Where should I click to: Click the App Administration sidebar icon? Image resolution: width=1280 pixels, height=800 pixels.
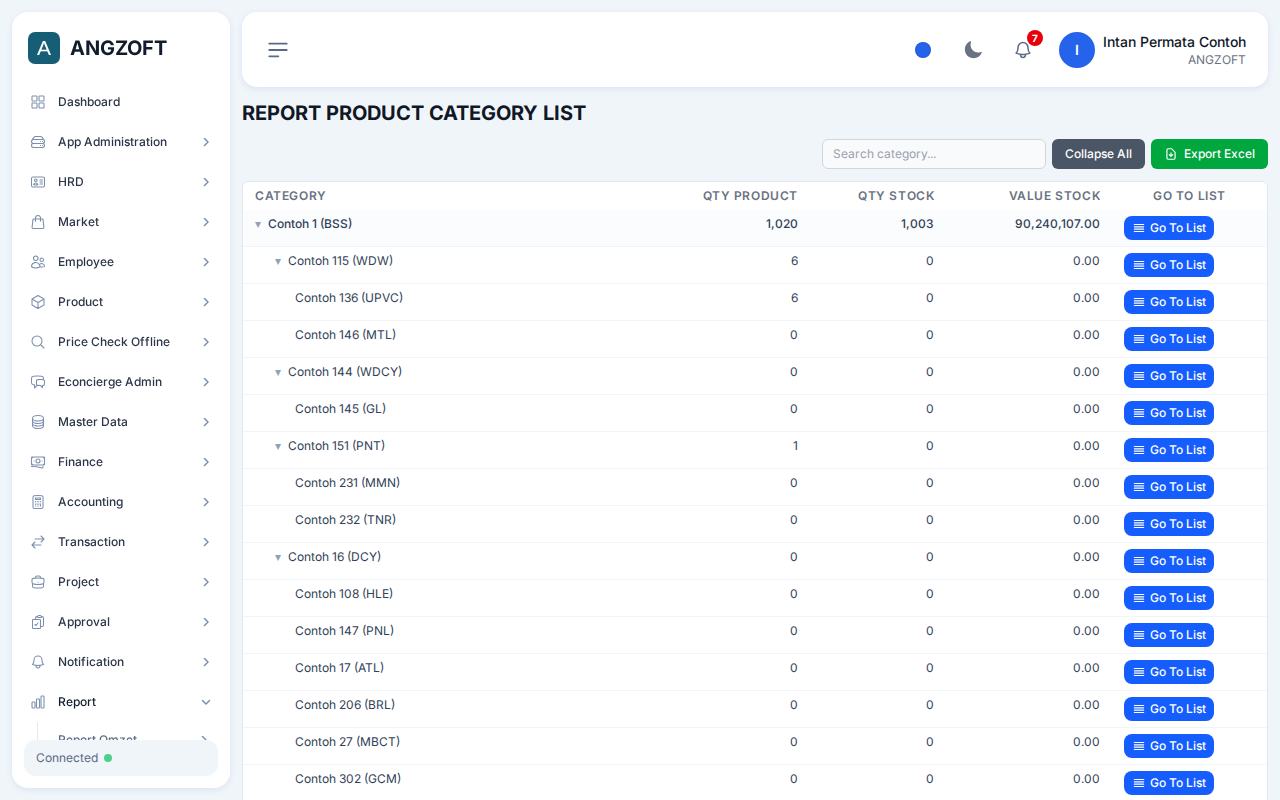[x=38, y=142]
